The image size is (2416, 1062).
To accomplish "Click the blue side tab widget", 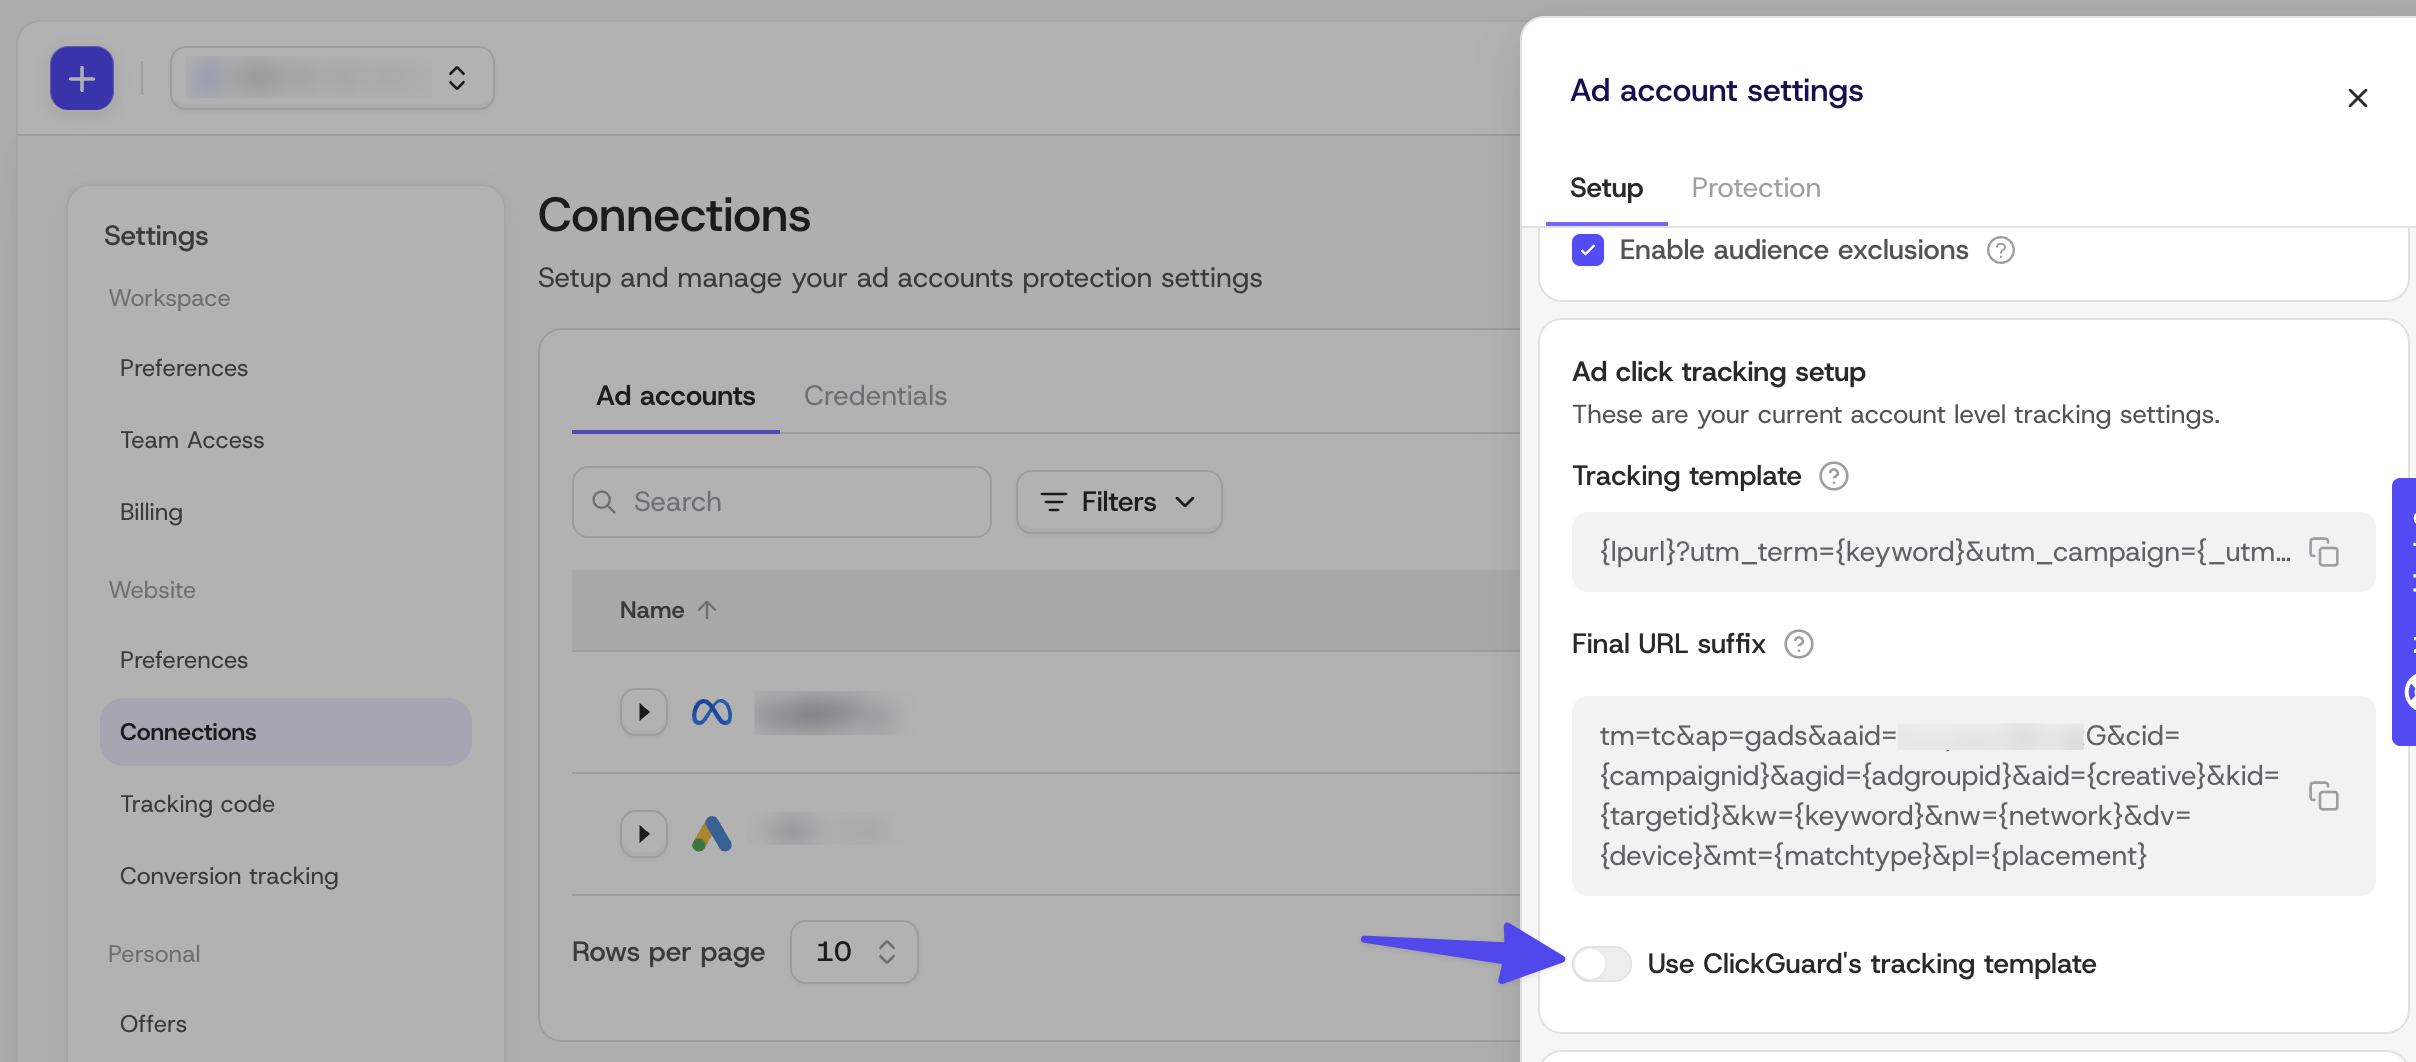I will point(2404,612).
